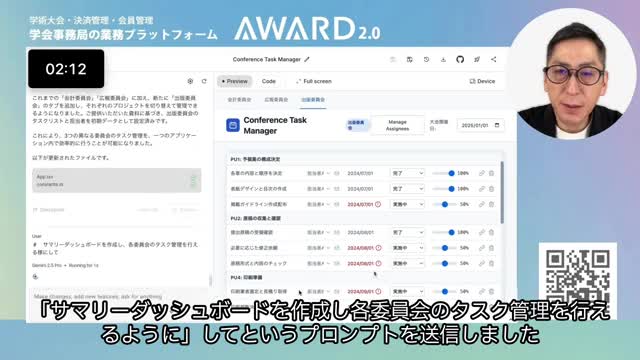This screenshot has width=640, height=360.
Task: Delete the 表紙デザインと目次の作成 task via trash icon
Action: coord(491,189)
